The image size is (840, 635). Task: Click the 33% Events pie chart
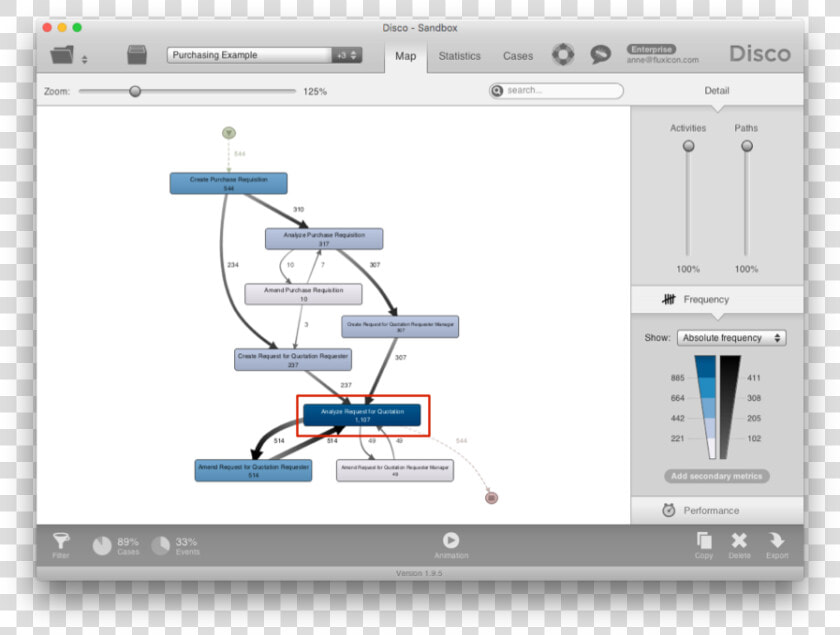point(160,546)
